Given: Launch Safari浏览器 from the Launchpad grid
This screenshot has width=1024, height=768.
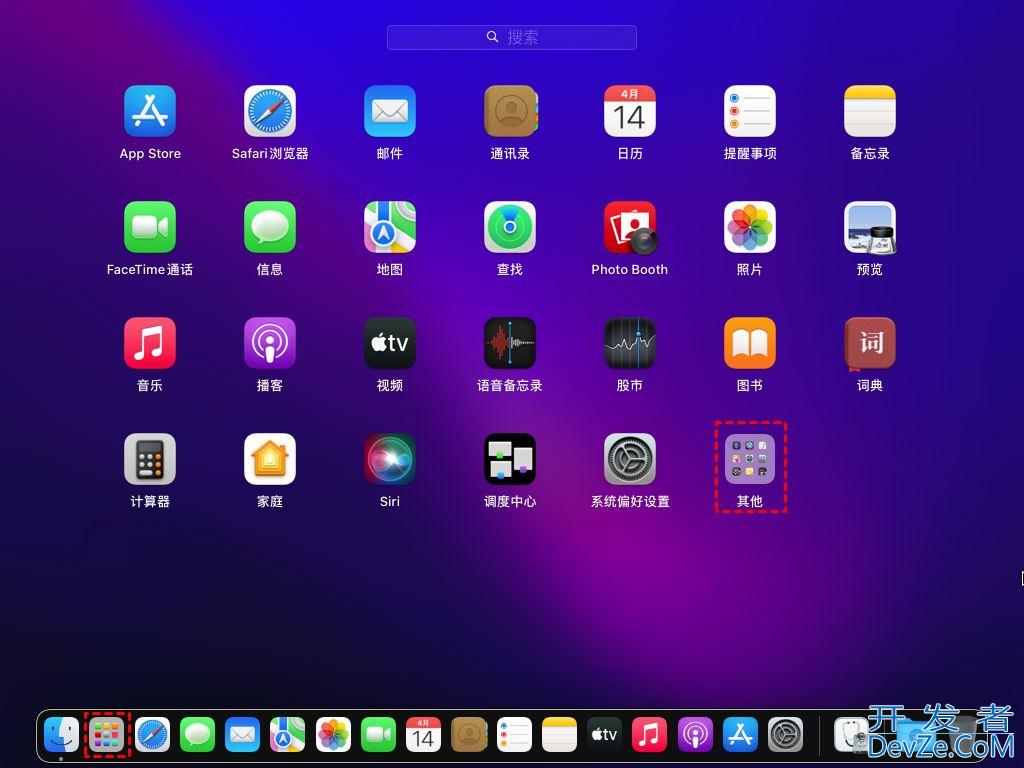Looking at the screenshot, I should coord(270,111).
